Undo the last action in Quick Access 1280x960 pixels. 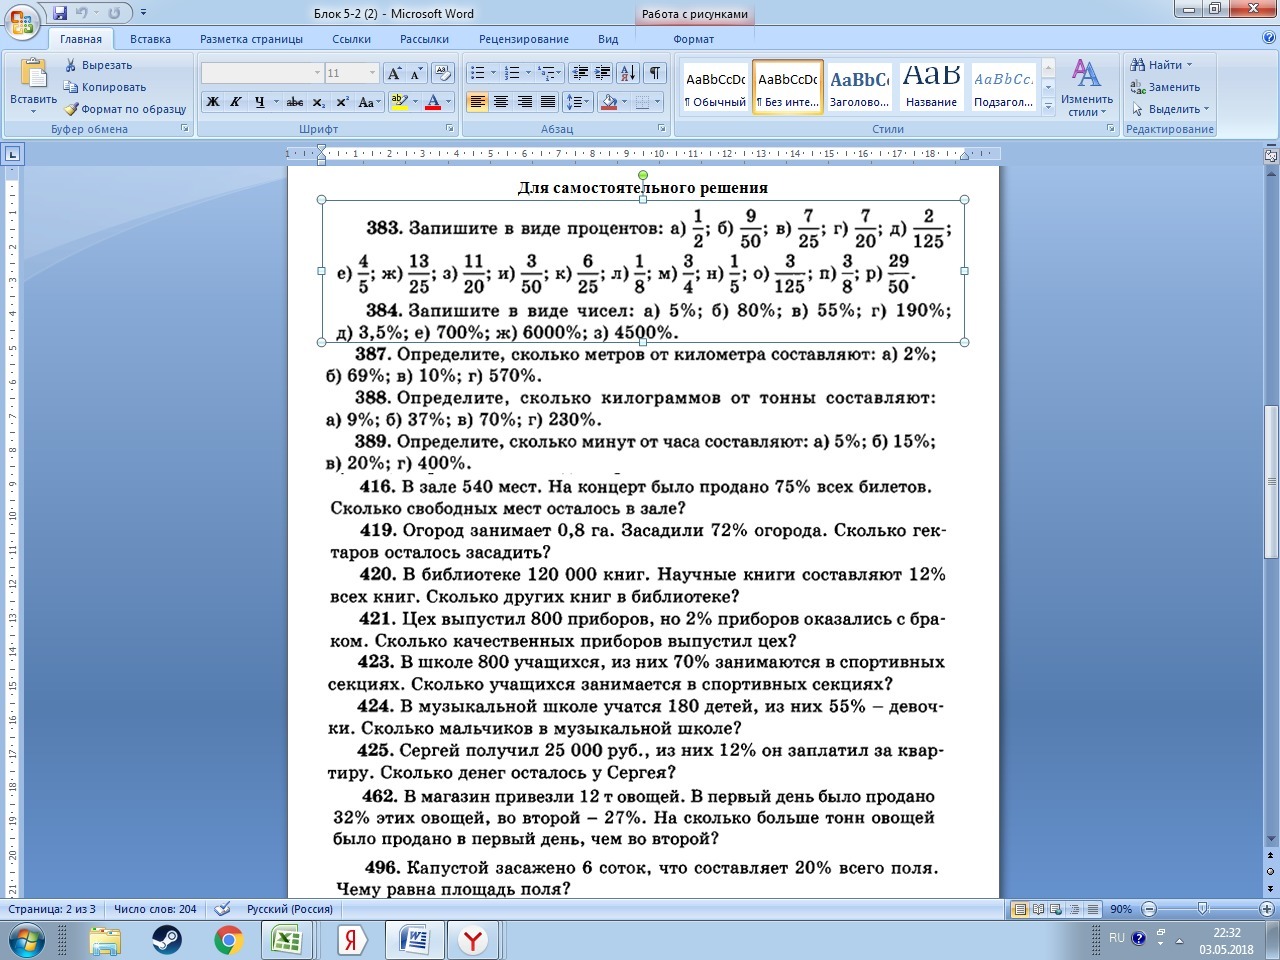82,13
